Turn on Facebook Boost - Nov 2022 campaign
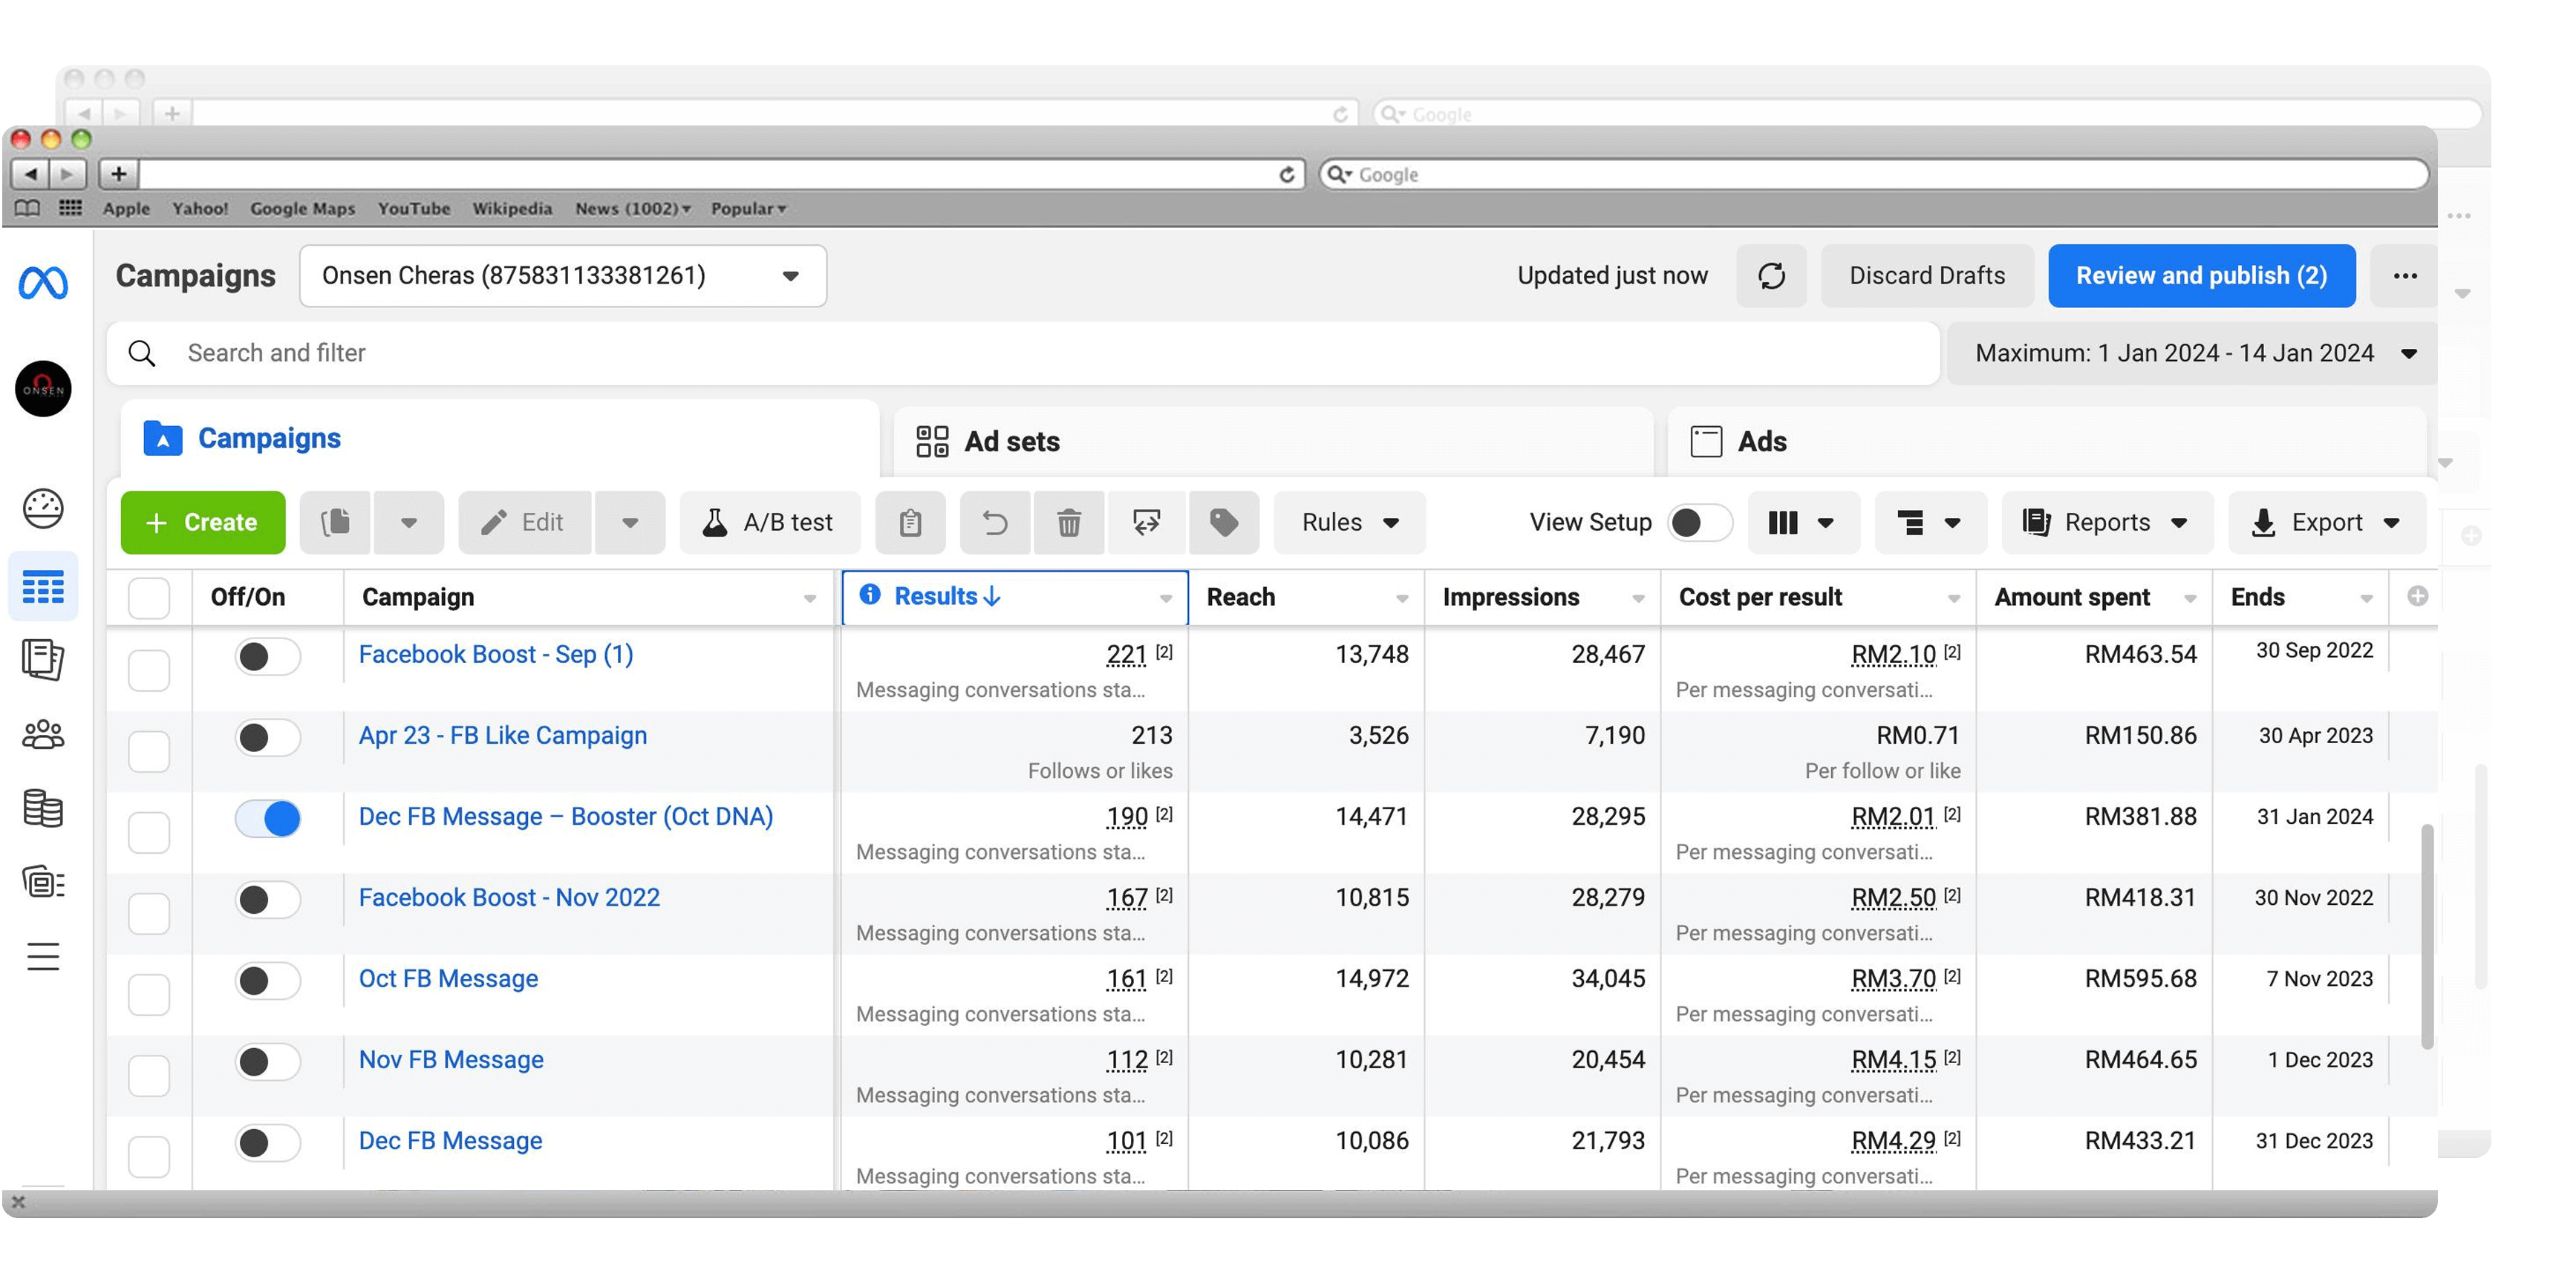2576x1282 pixels. [267, 900]
